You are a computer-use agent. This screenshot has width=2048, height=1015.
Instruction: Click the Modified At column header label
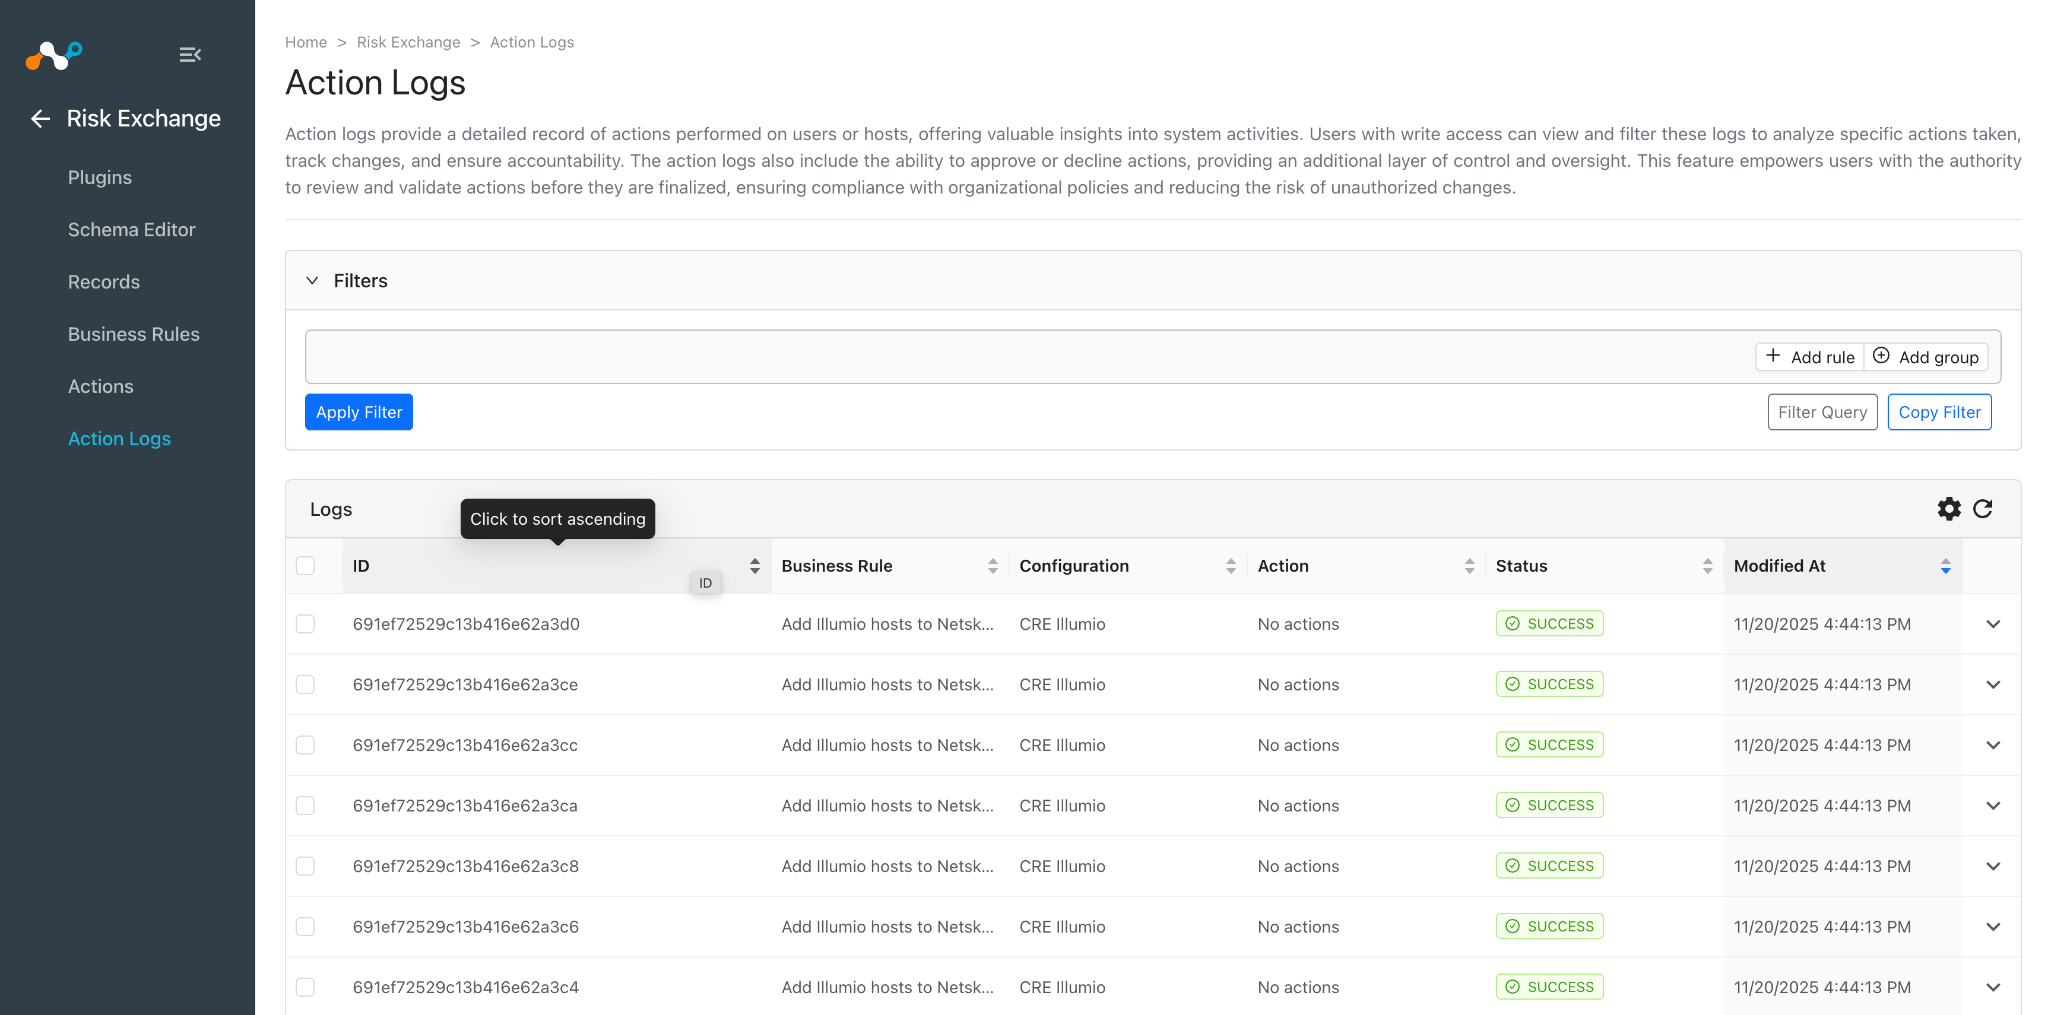[x=1780, y=566]
